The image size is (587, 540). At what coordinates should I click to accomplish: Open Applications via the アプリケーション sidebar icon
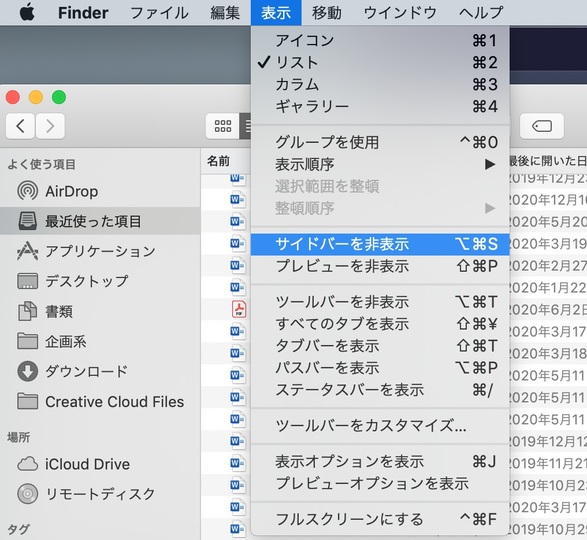point(27,251)
